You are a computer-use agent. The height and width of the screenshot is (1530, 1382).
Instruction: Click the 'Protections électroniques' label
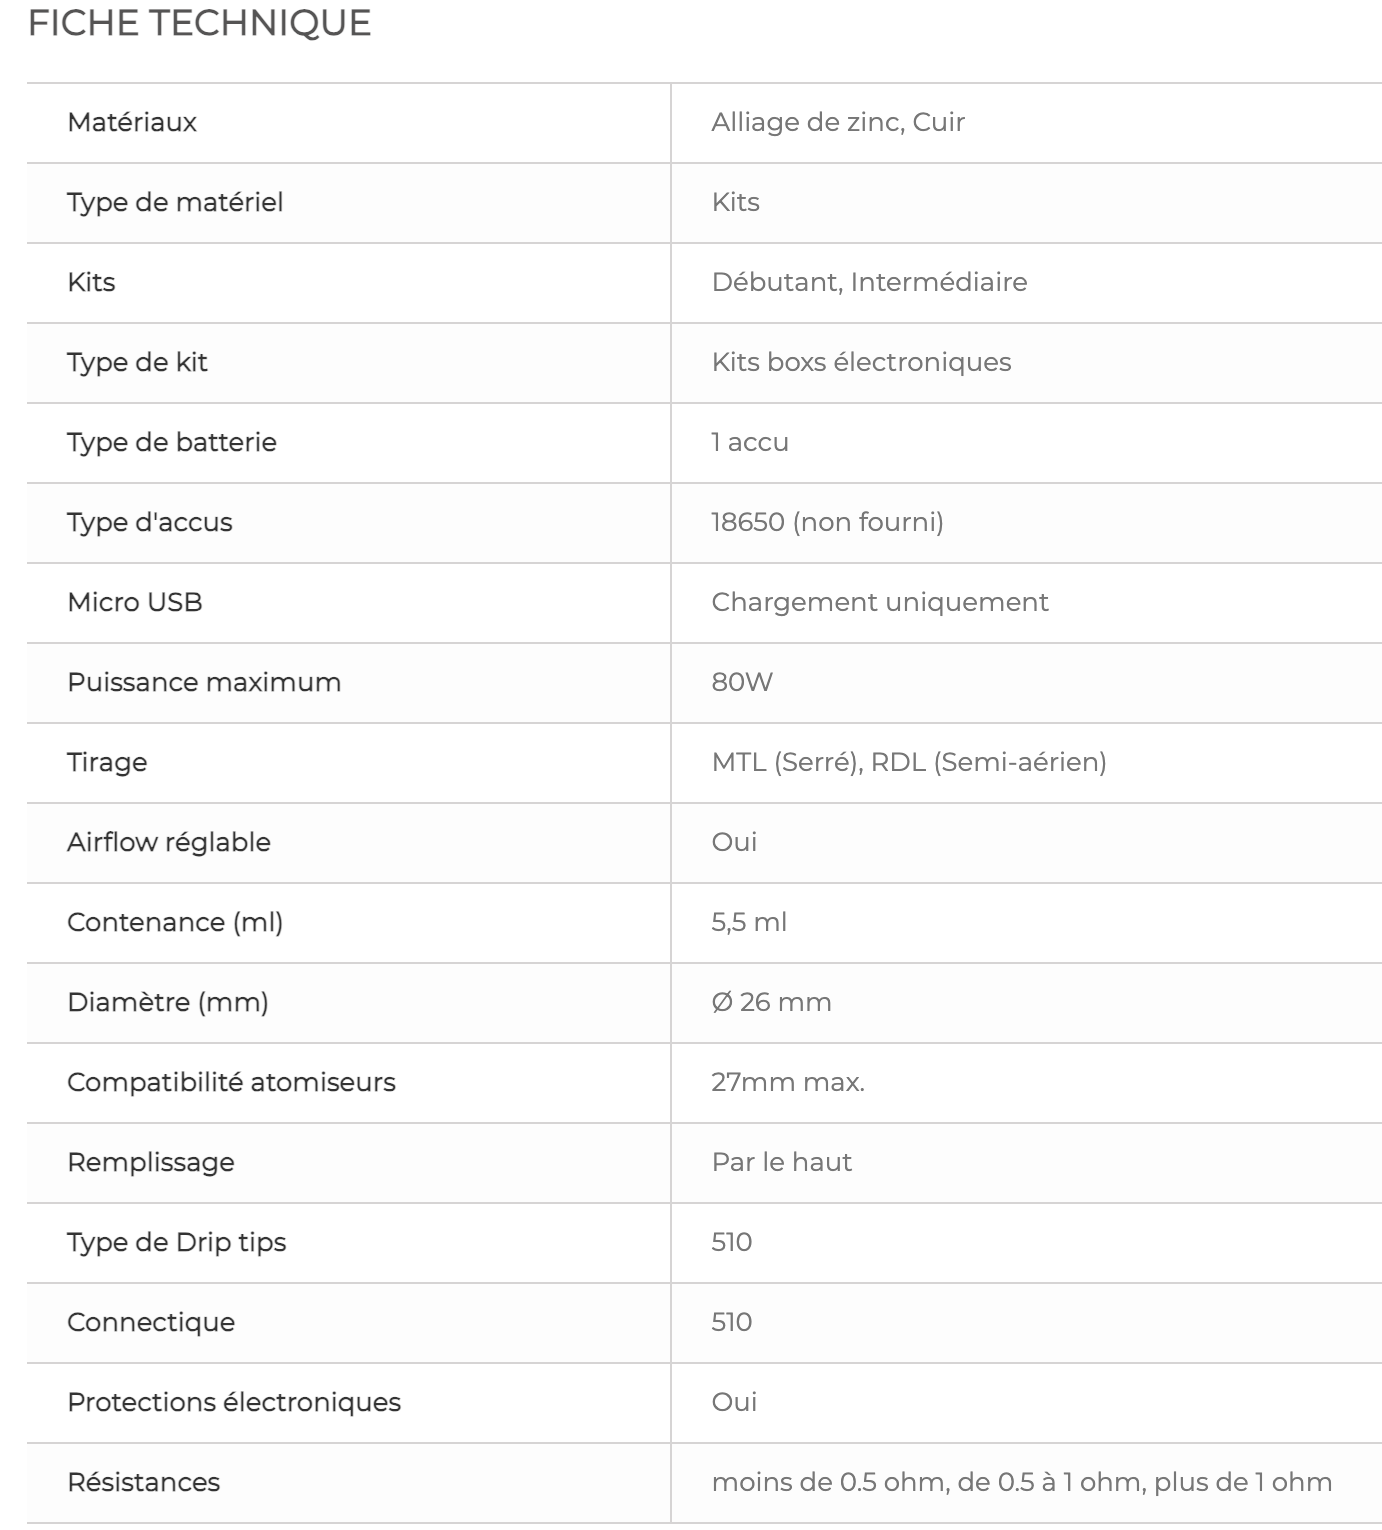(234, 1402)
